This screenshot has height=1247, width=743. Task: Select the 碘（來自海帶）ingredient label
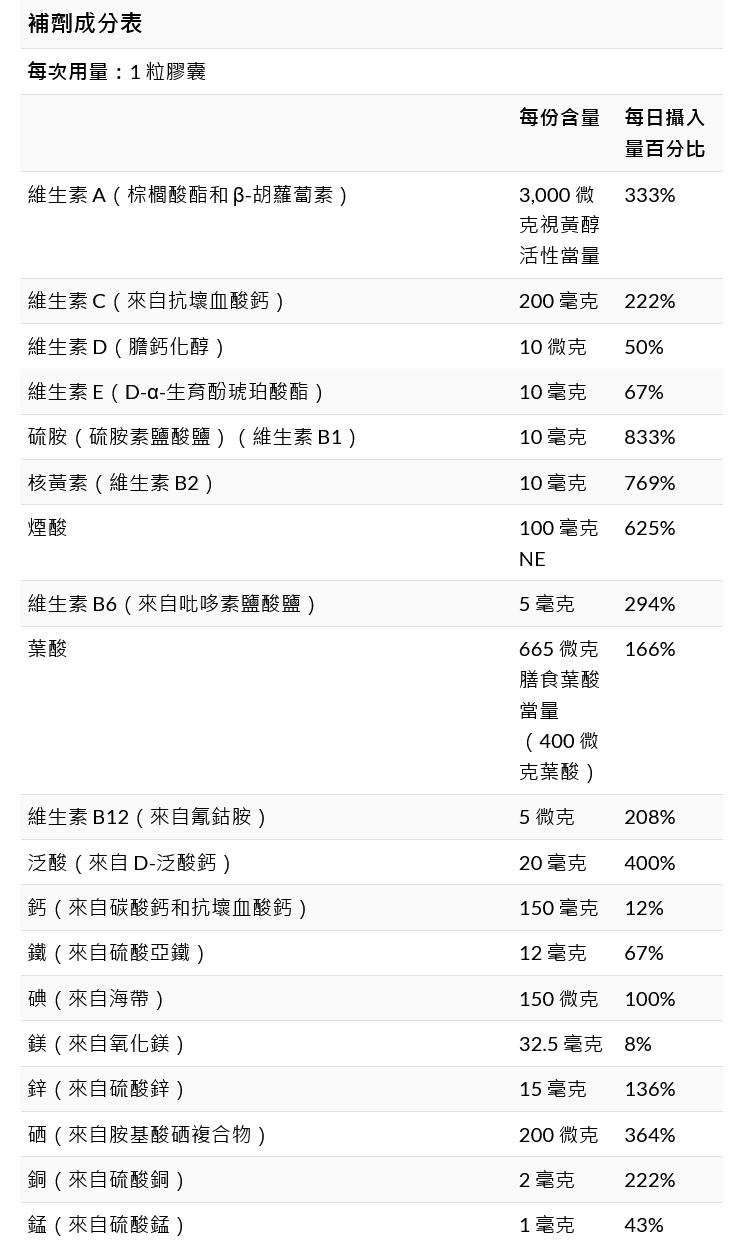point(97,999)
